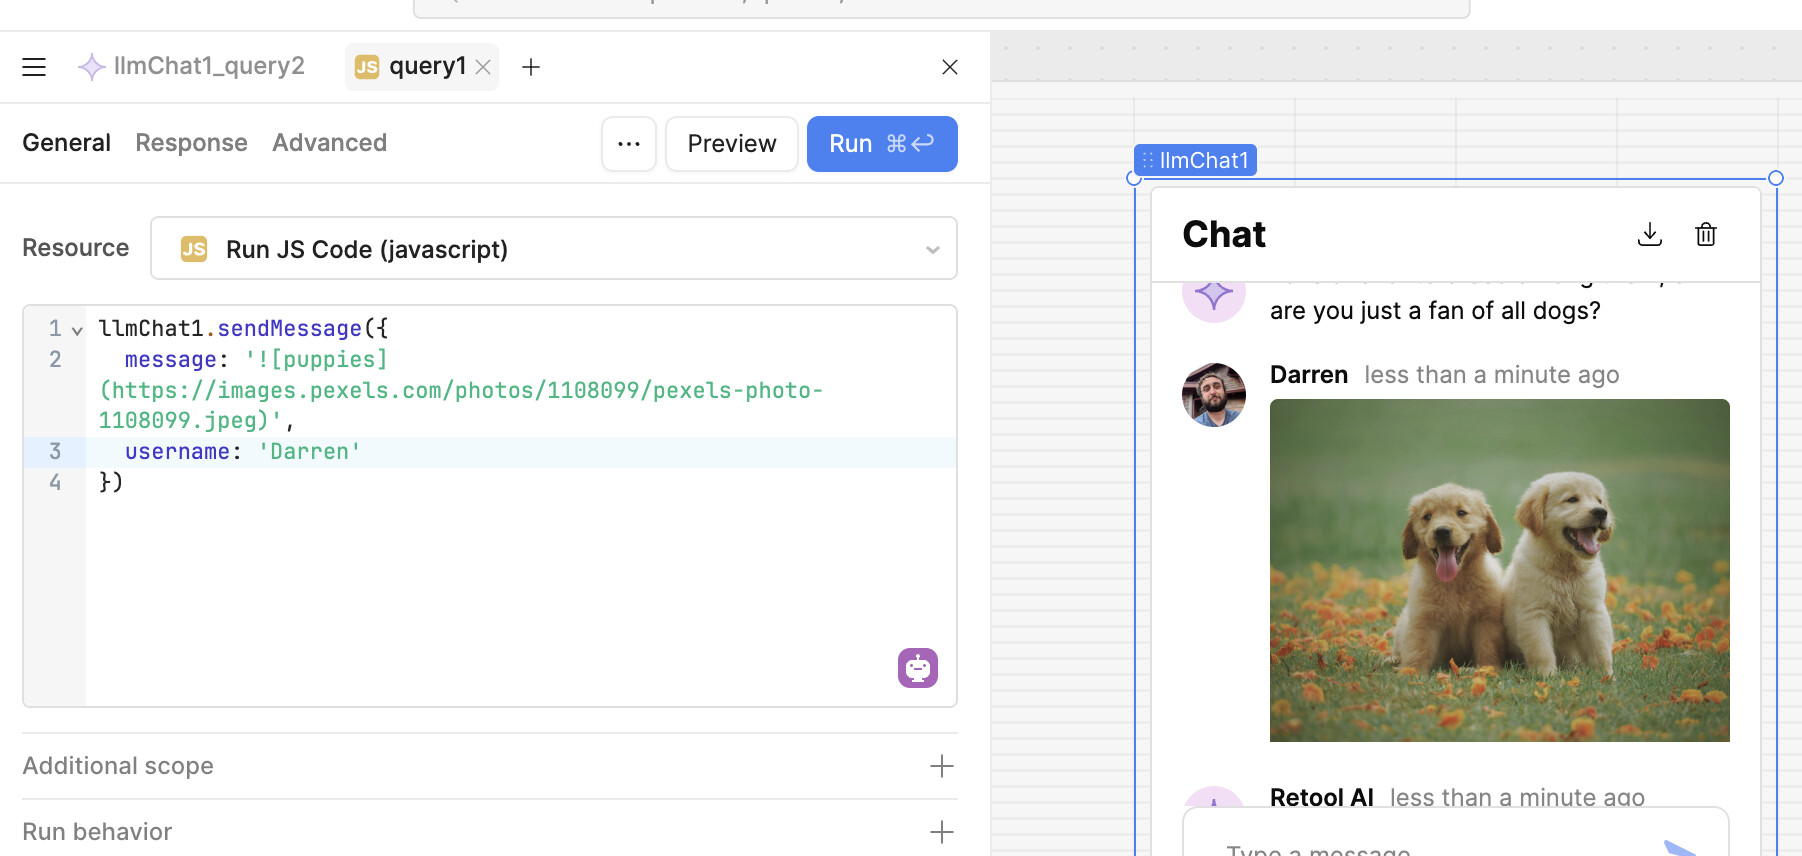Viewport: 1802px width, 856px height.
Task: Open the purple AI assistant robot icon
Action: pyautogui.click(x=918, y=668)
